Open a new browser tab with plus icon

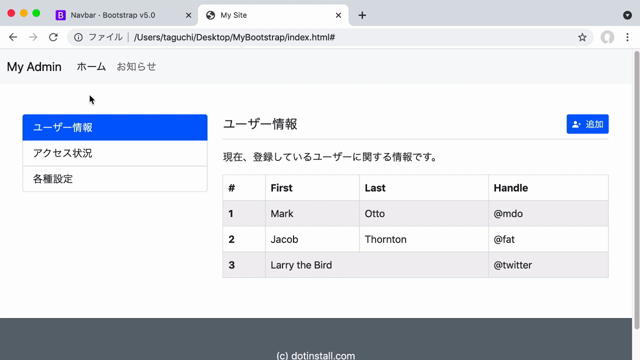(x=362, y=15)
